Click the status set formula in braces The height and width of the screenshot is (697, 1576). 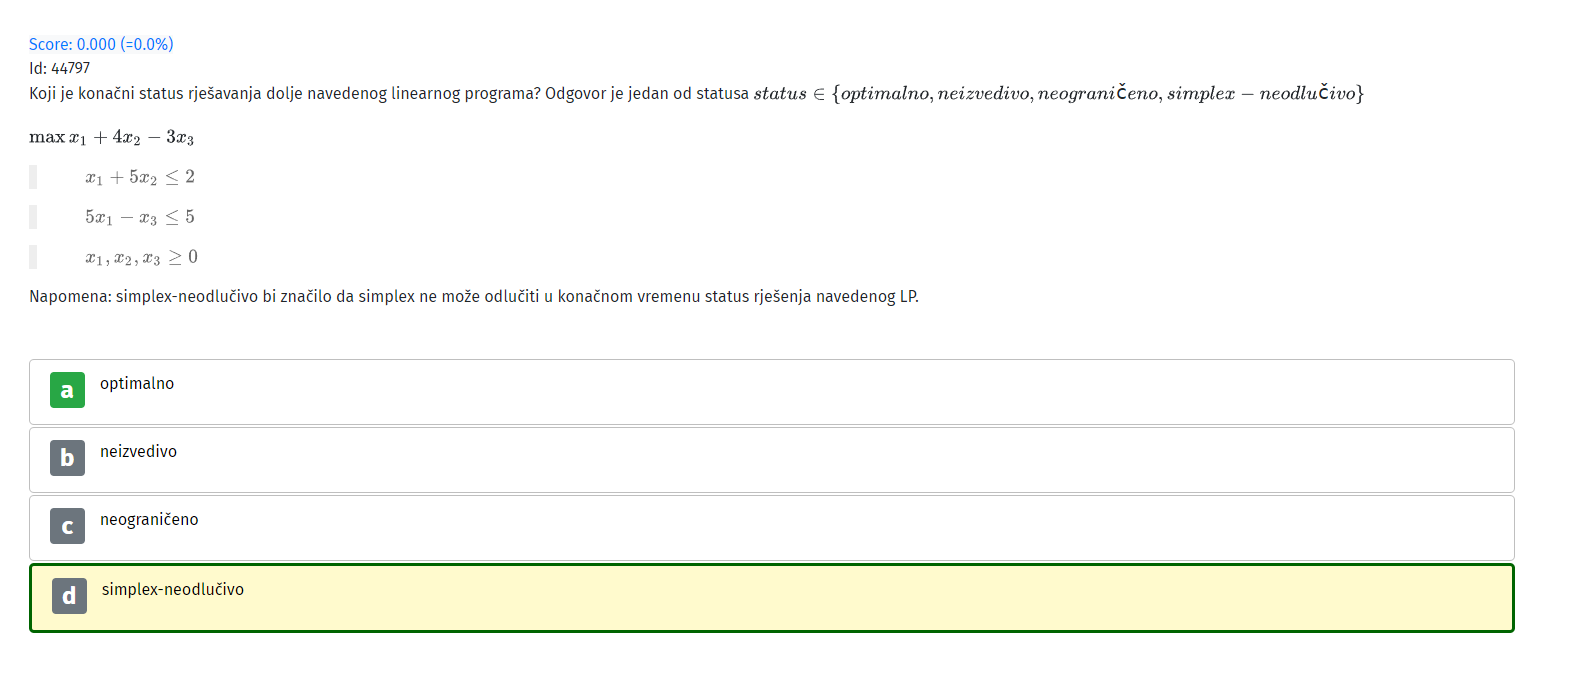[1097, 94]
